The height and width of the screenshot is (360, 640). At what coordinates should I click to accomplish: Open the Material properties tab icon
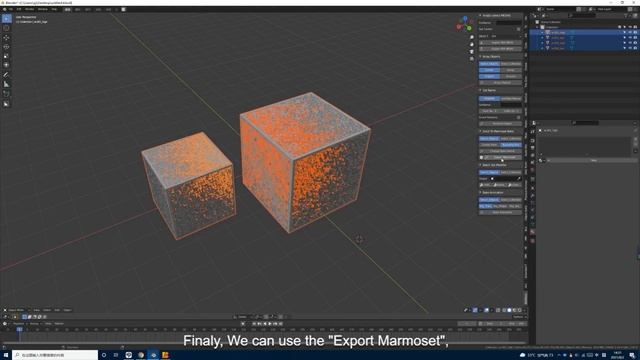(x=532, y=232)
